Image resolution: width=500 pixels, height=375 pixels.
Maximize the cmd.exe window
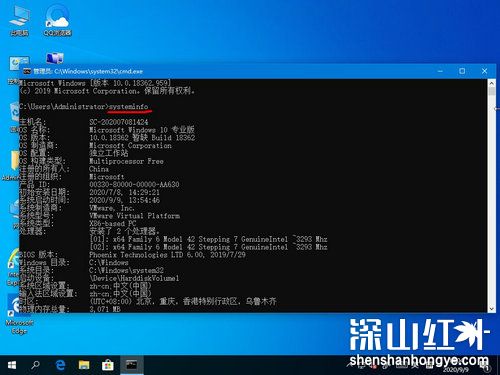[462, 71]
